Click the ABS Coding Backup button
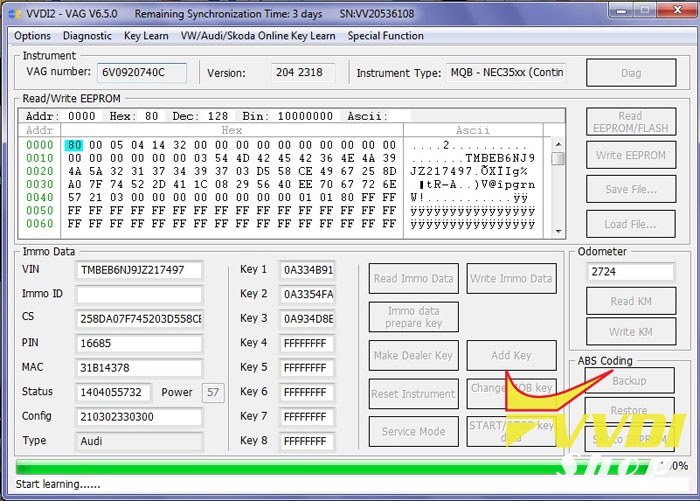This screenshot has height=501, width=700. click(x=629, y=381)
